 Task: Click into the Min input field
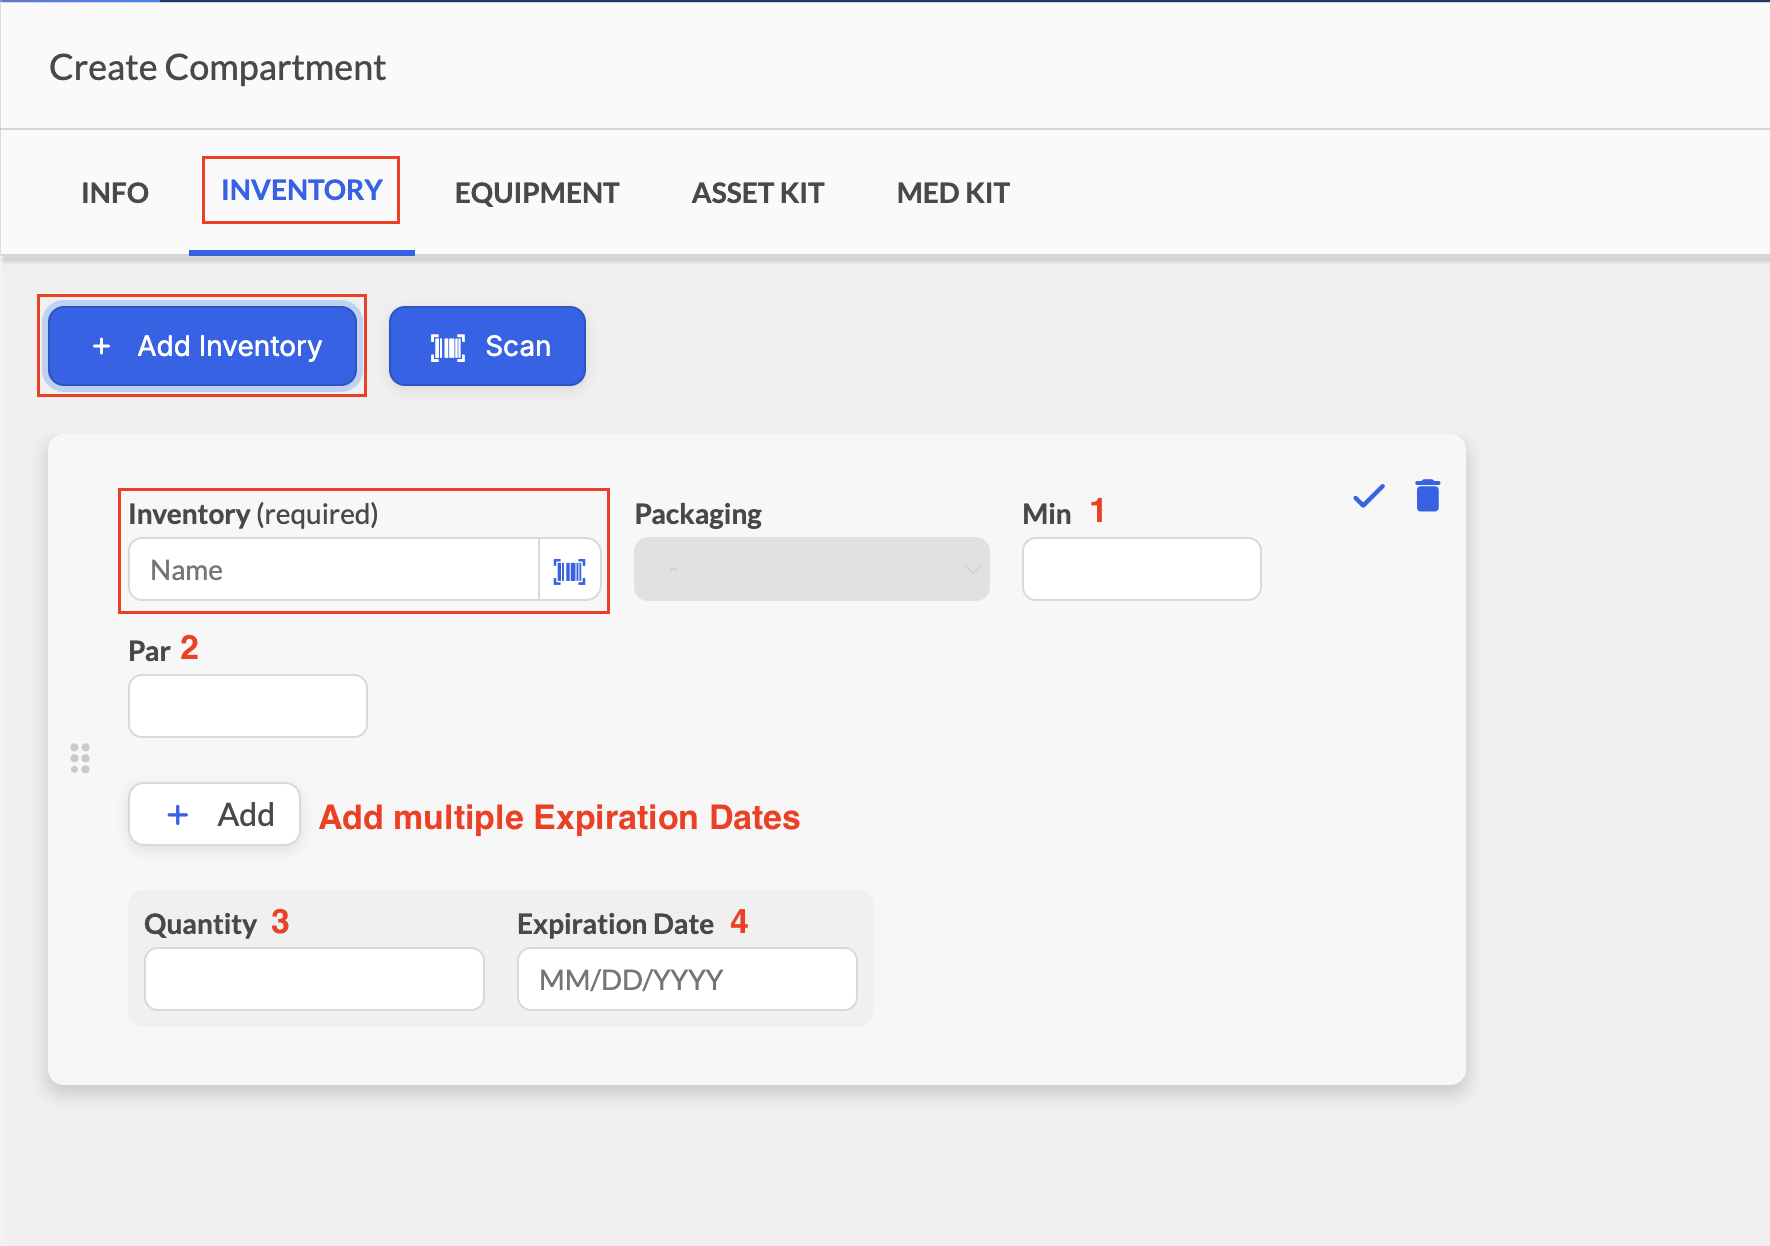pos(1142,569)
